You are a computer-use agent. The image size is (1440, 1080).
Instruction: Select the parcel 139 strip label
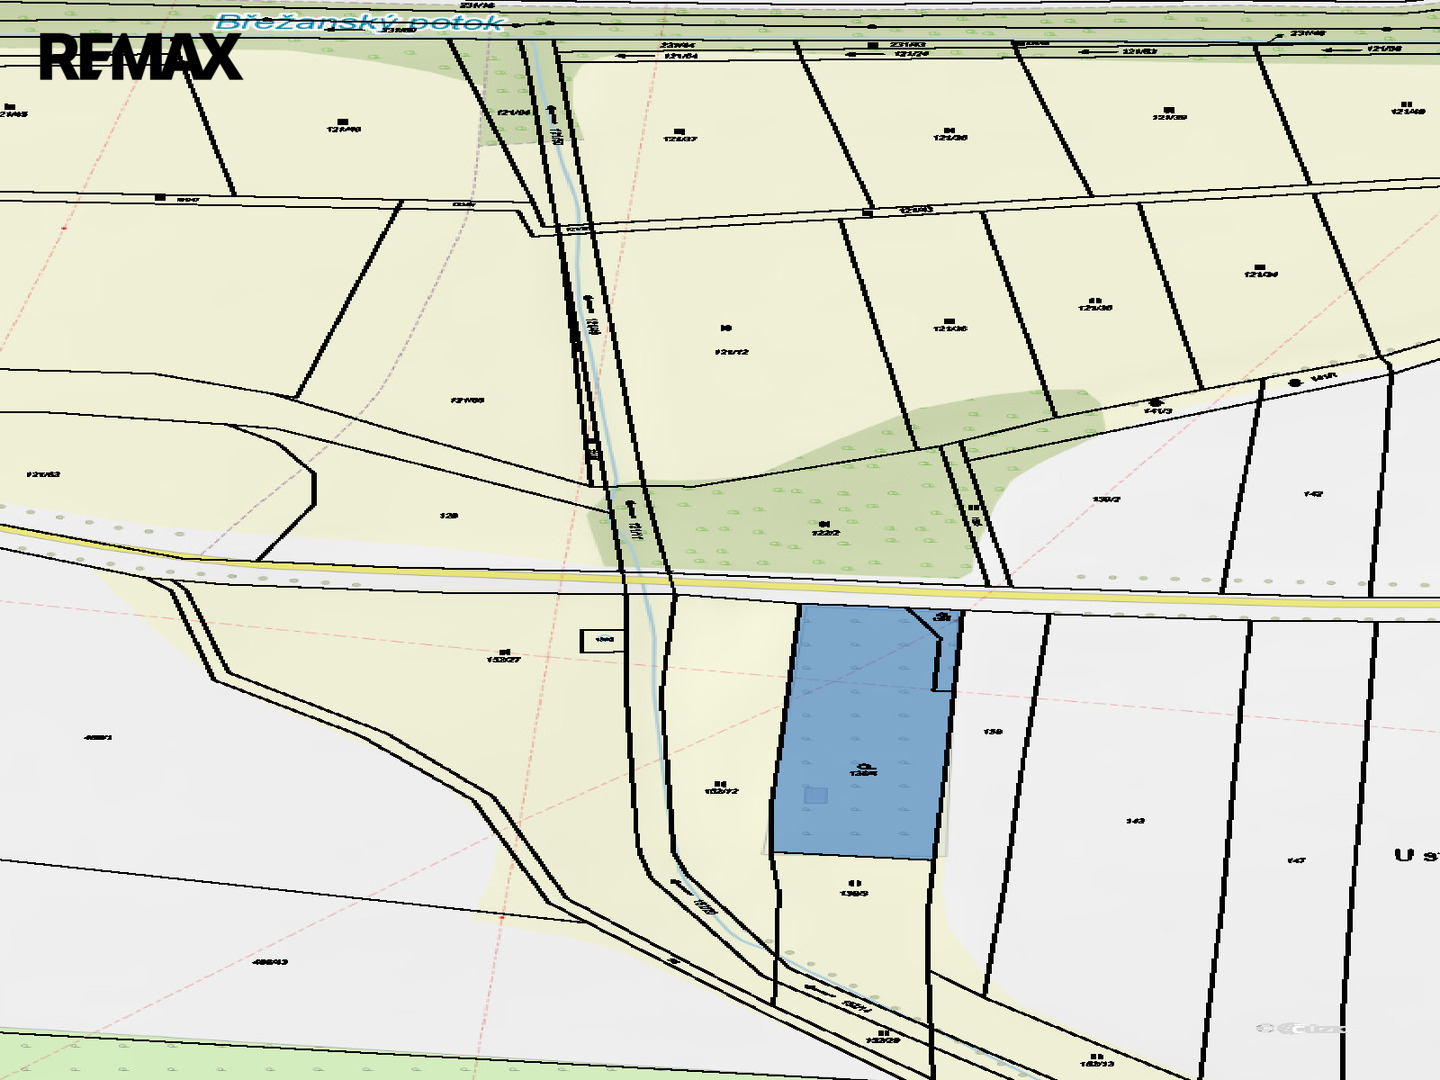[x=992, y=732]
